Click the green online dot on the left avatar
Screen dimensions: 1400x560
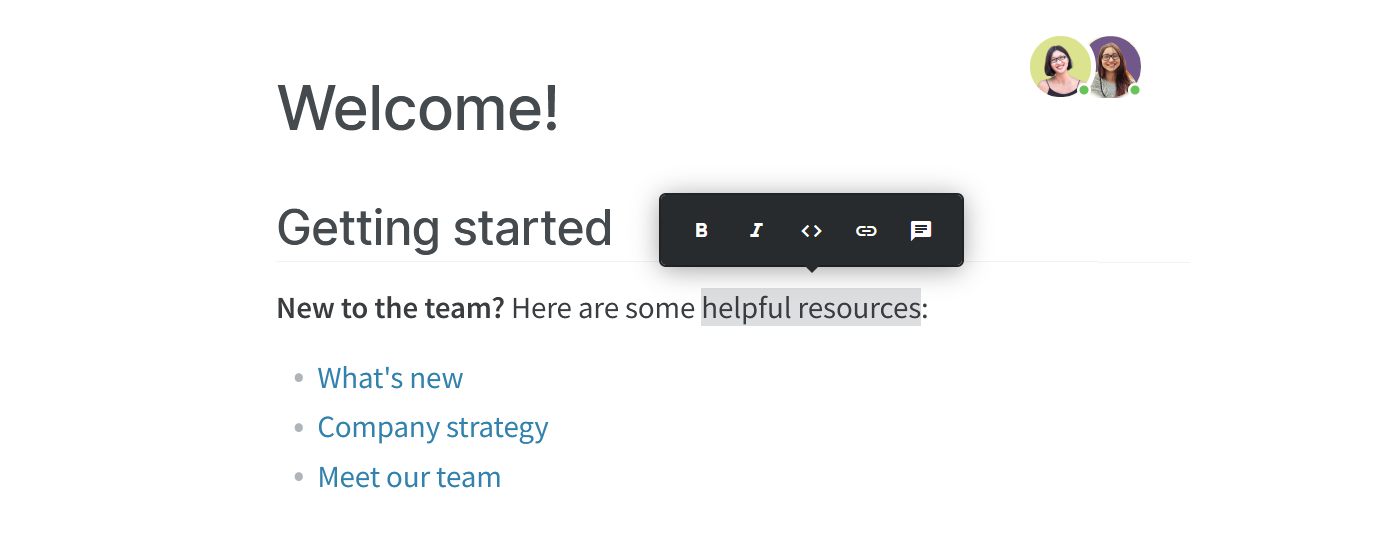[1084, 90]
